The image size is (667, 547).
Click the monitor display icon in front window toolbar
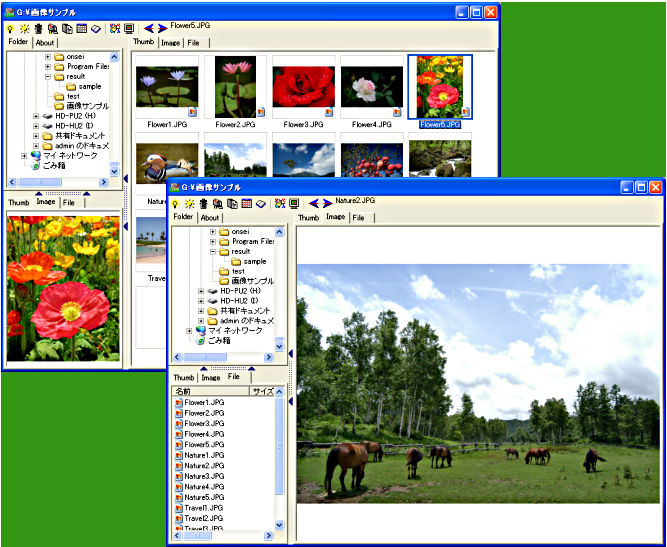294,203
